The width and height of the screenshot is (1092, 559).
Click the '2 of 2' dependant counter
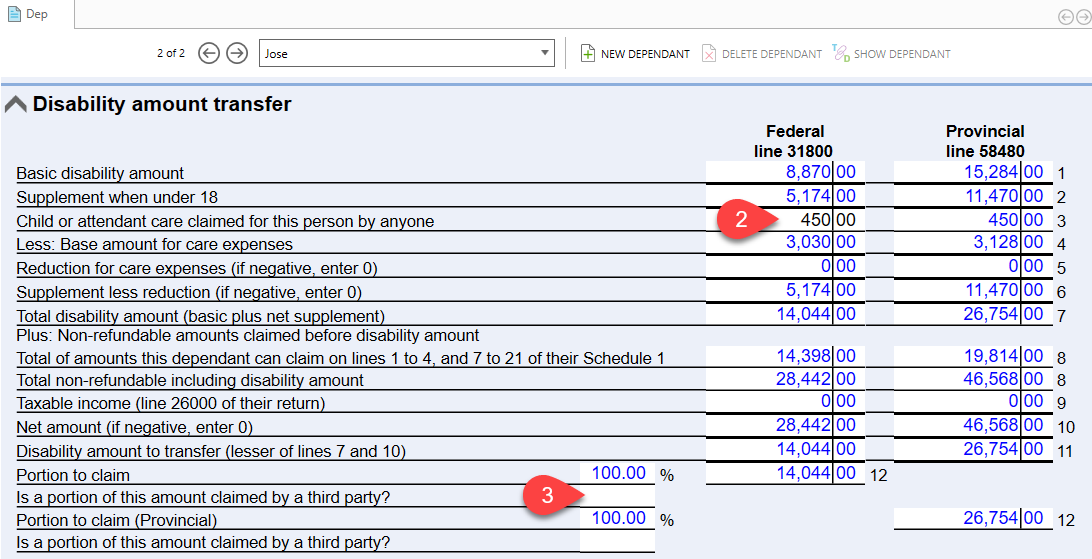tap(171, 53)
